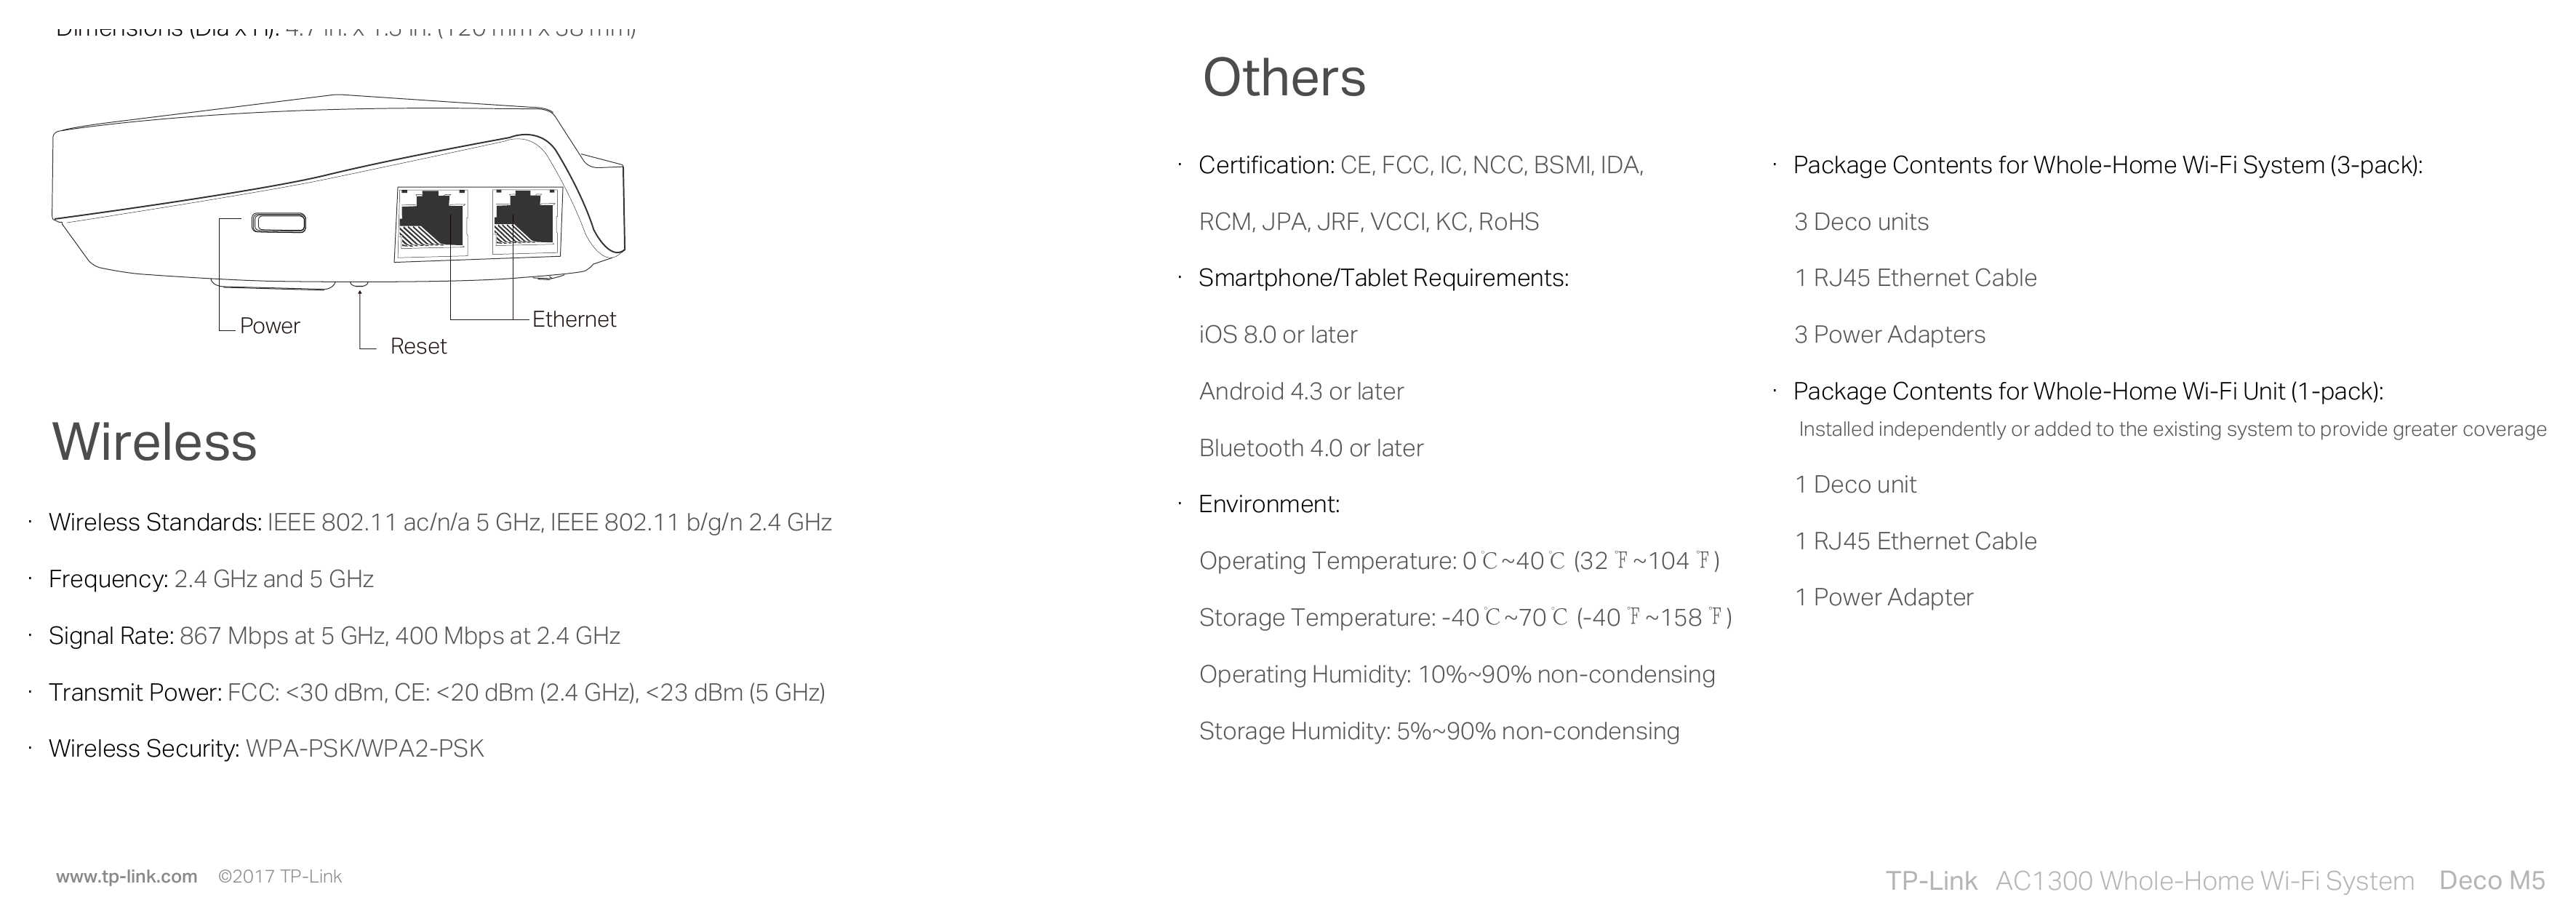The image size is (2576, 924).
Task: Click the www.tp-link.com footer link
Action: click(x=127, y=877)
